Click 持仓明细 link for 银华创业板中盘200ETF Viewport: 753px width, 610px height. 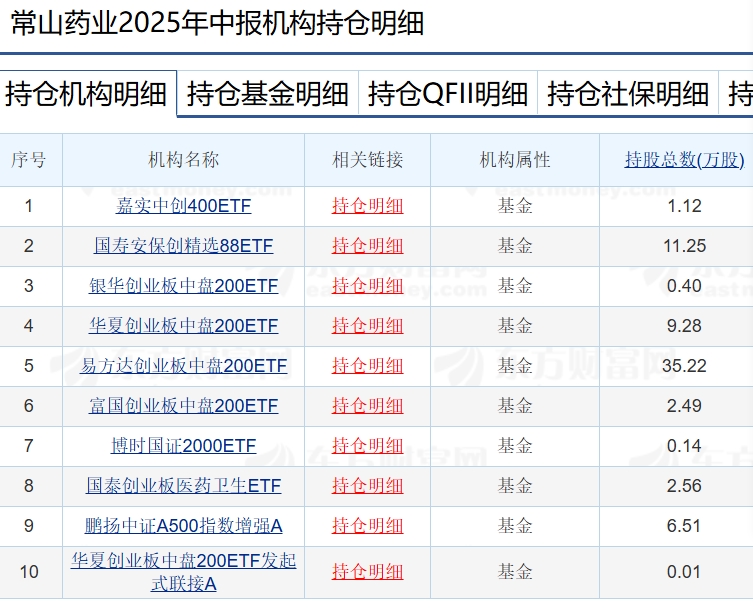pos(367,286)
